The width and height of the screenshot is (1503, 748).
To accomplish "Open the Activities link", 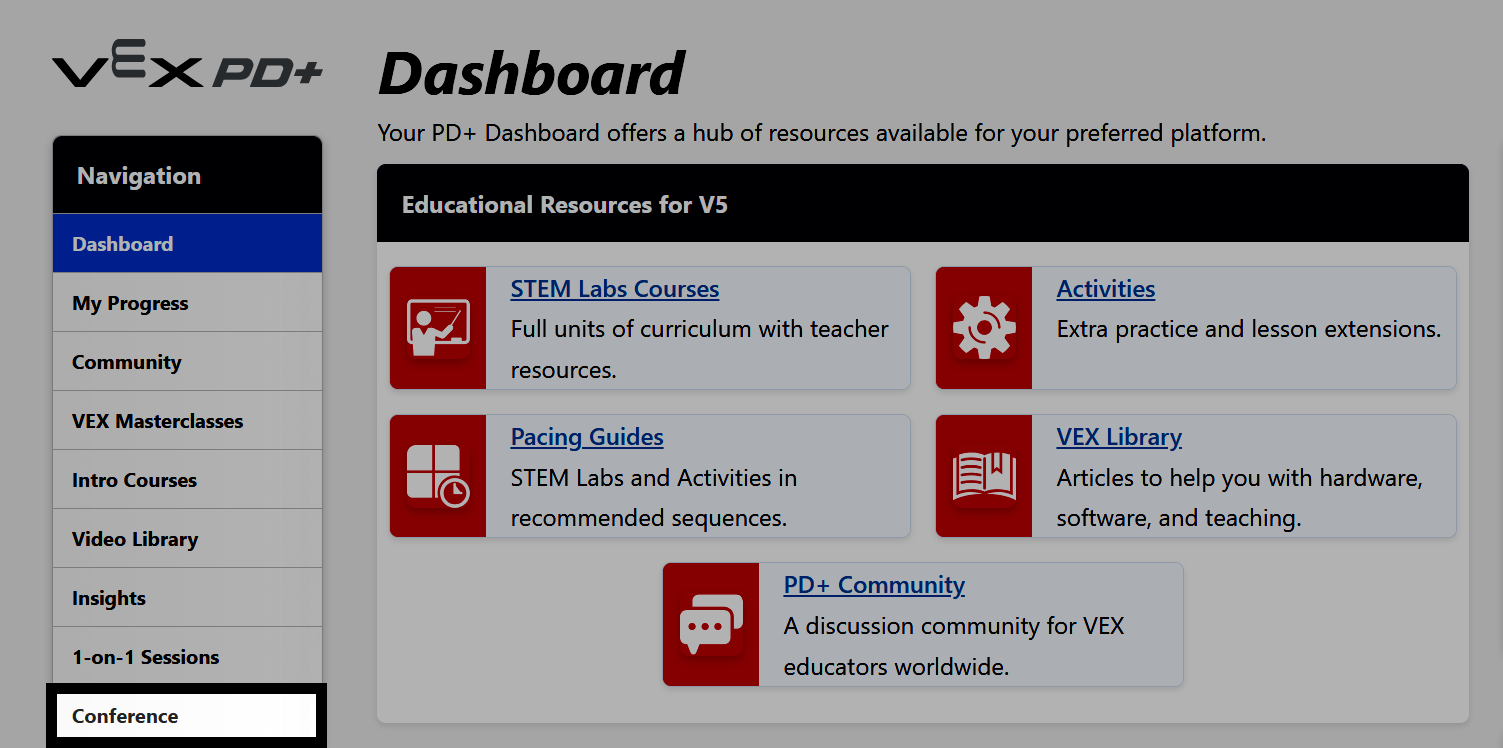I will point(1105,288).
